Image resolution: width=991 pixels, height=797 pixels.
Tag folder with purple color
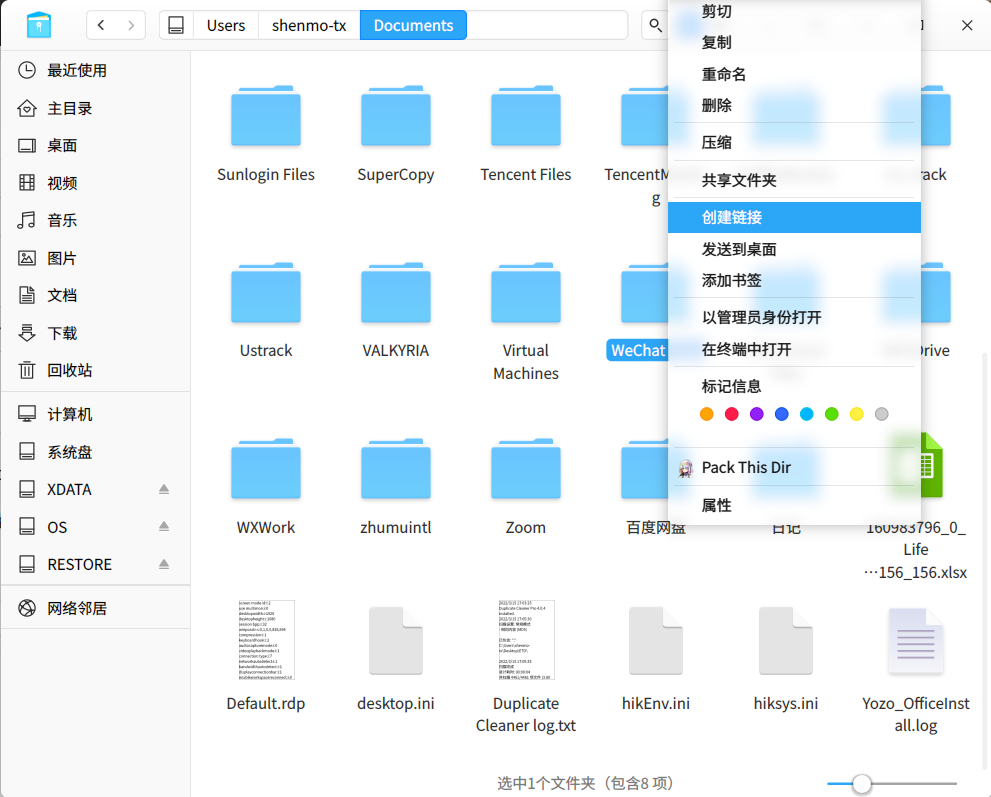pyautogui.click(x=757, y=414)
